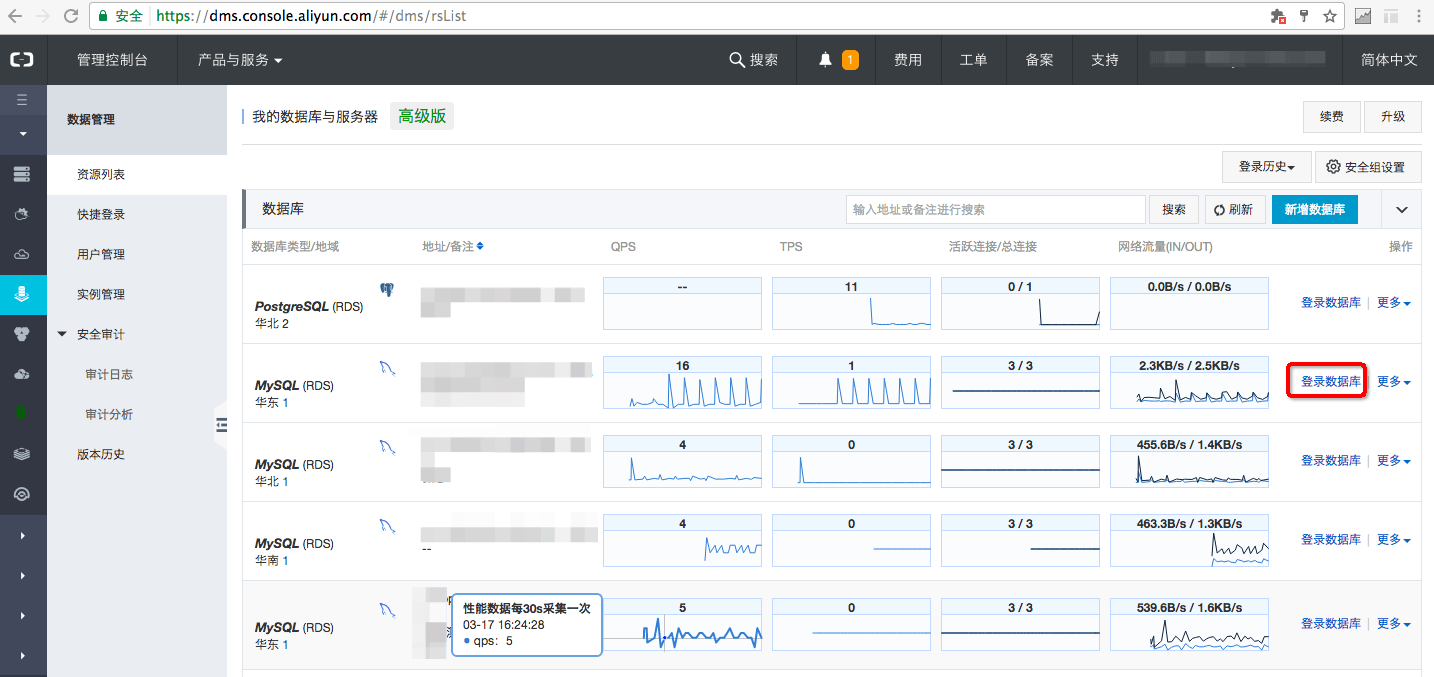
Task: Open the server stack icon in left rail
Action: 22,174
